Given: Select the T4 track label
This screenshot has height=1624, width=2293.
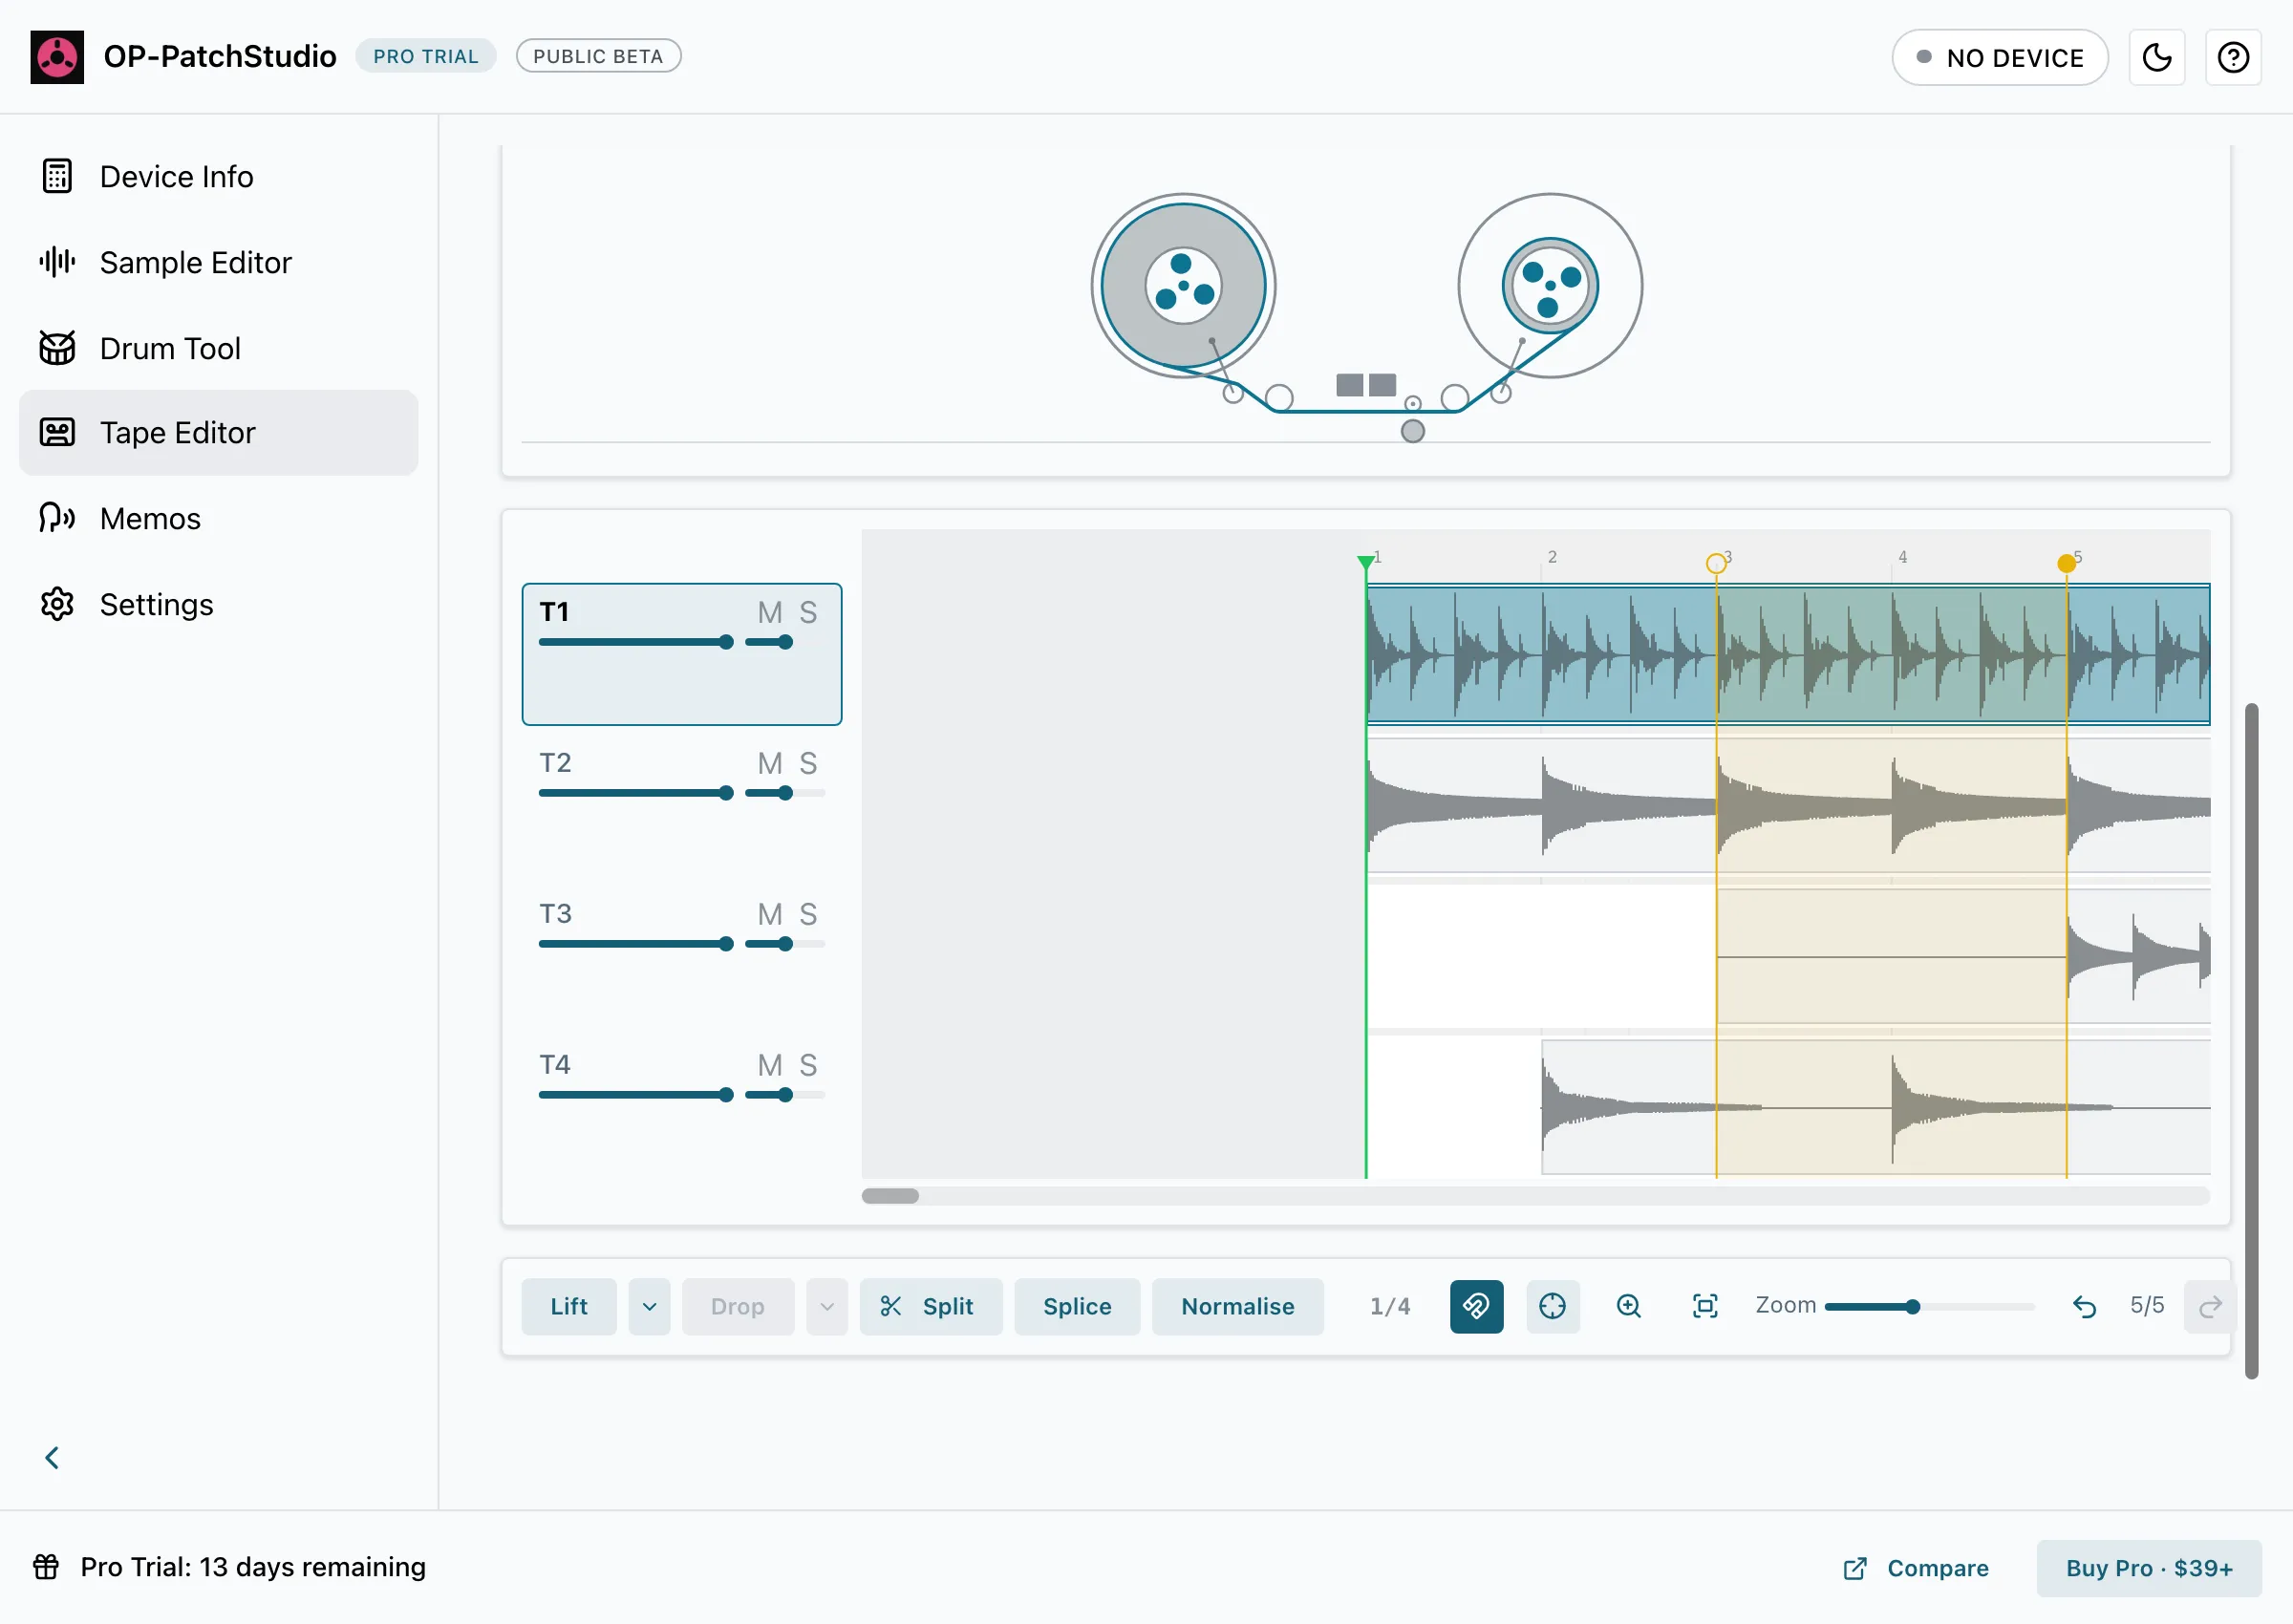Looking at the screenshot, I should pyautogui.click(x=555, y=1065).
